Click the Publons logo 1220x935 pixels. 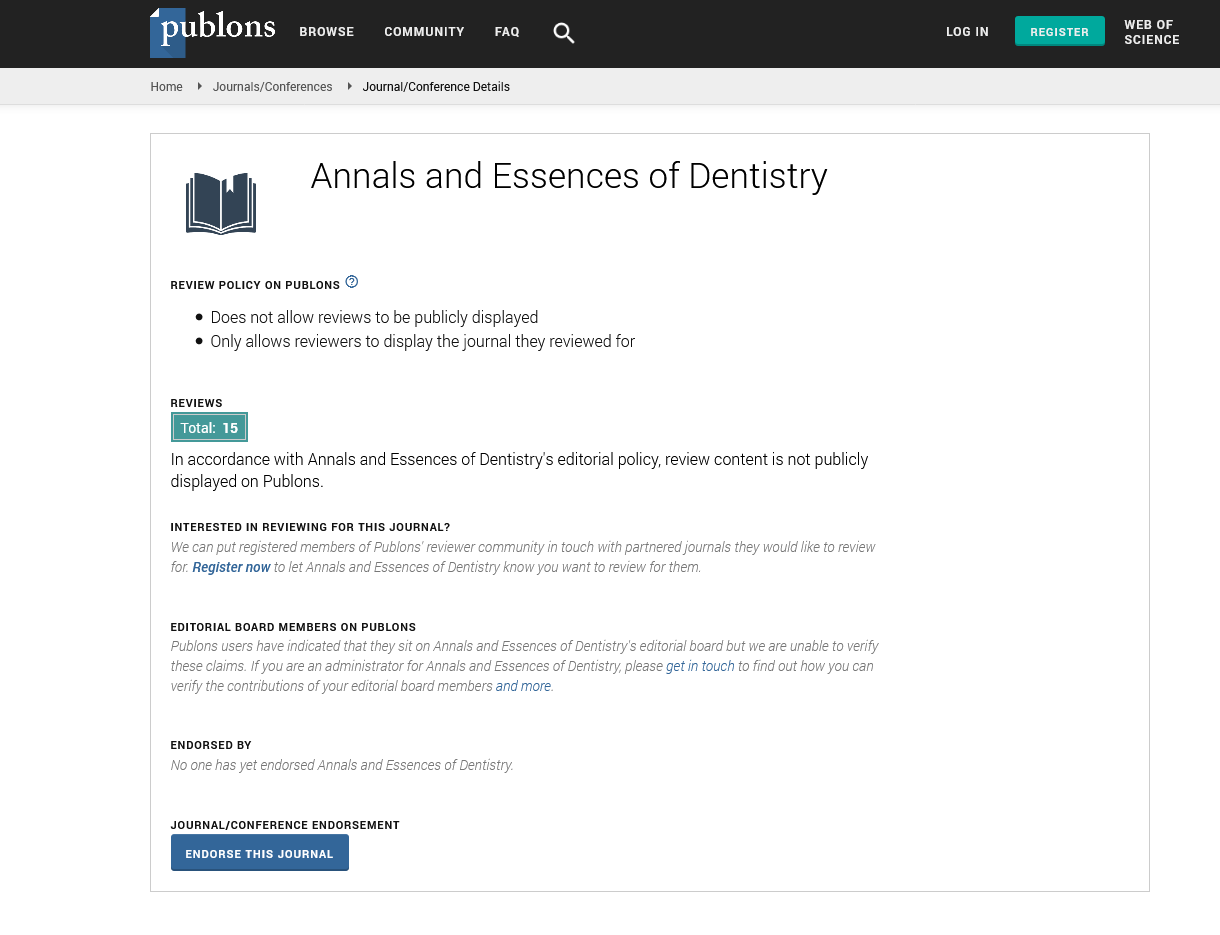(x=212, y=32)
